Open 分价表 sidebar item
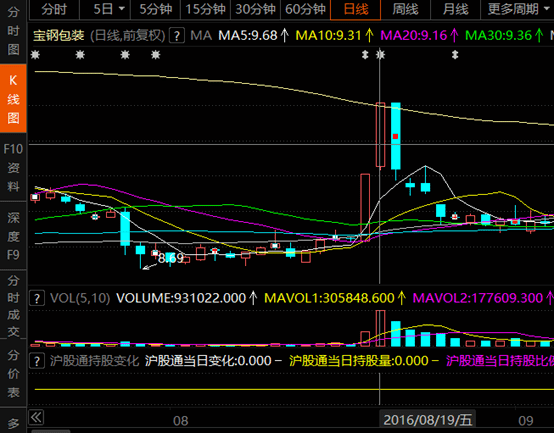The width and height of the screenshot is (554, 433). (13, 374)
